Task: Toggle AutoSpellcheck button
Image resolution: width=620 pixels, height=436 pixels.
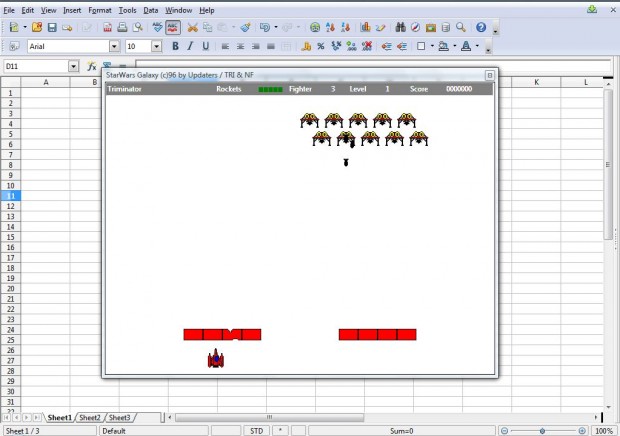Action: pyautogui.click(x=173, y=27)
